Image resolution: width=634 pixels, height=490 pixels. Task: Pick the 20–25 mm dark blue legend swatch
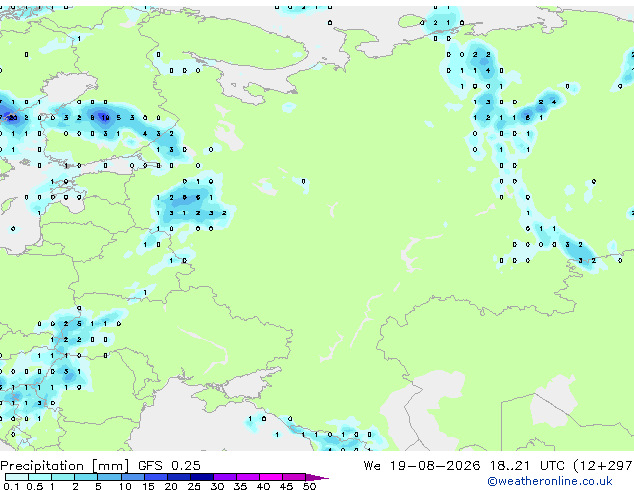pyautogui.click(x=179, y=477)
